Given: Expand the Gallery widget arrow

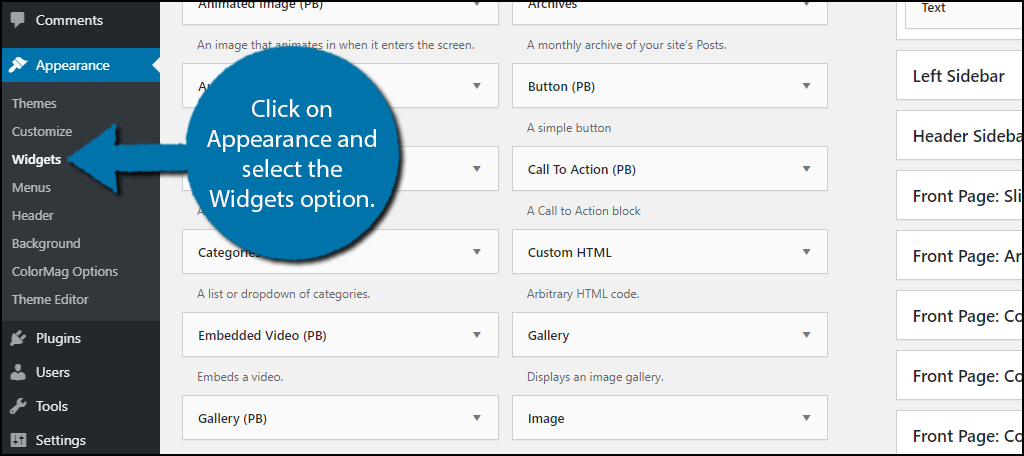Looking at the screenshot, I should click(807, 334).
